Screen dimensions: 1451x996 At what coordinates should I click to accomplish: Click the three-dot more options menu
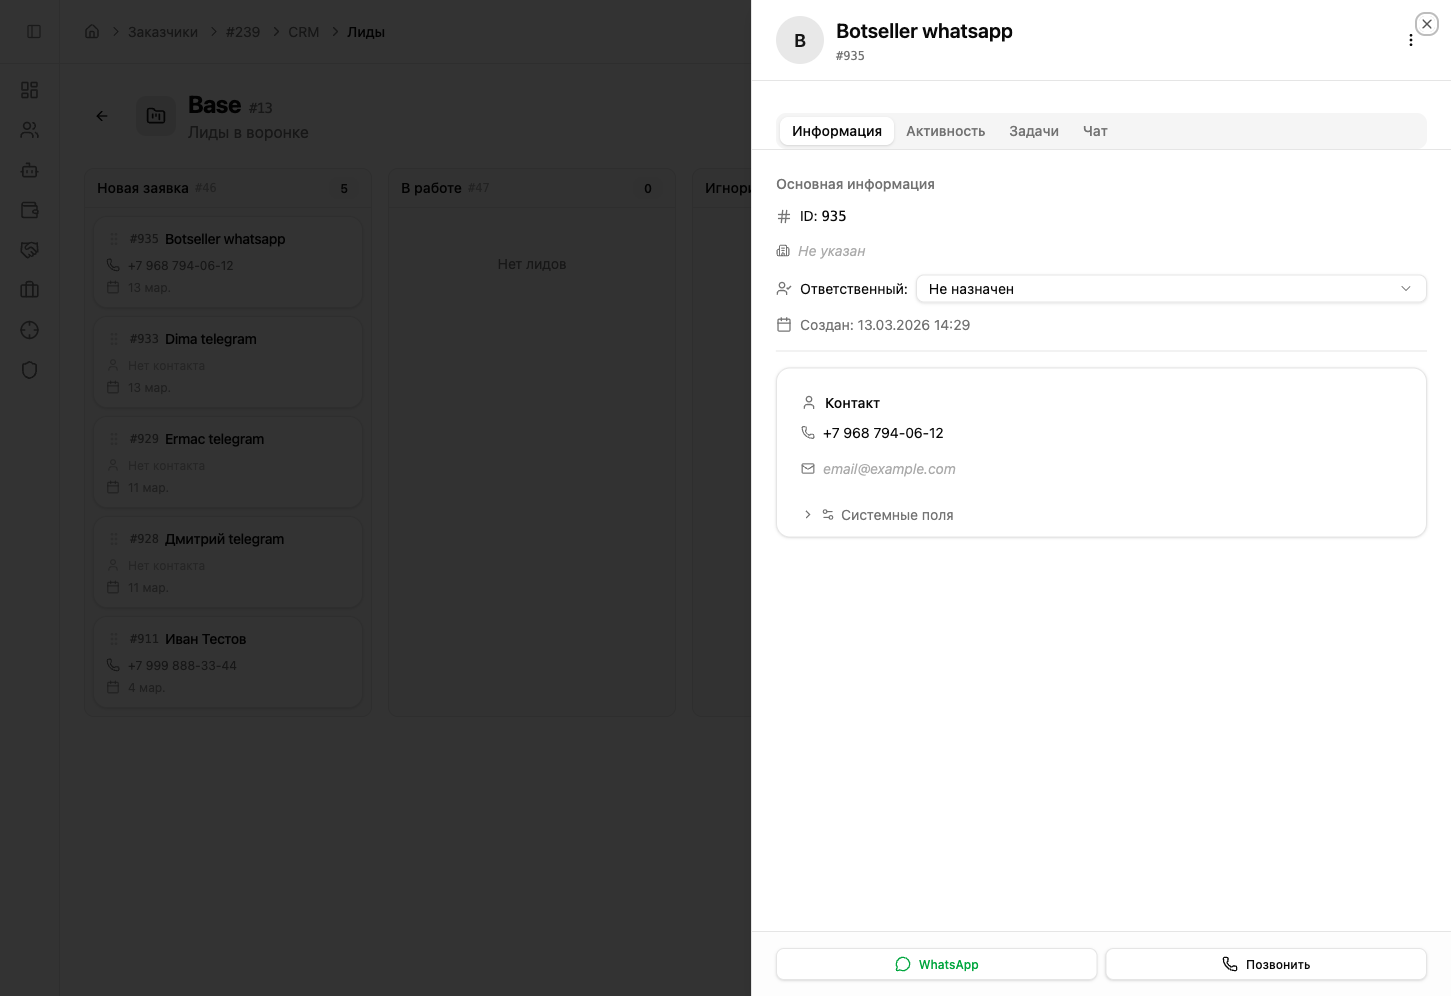[x=1410, y=41]
